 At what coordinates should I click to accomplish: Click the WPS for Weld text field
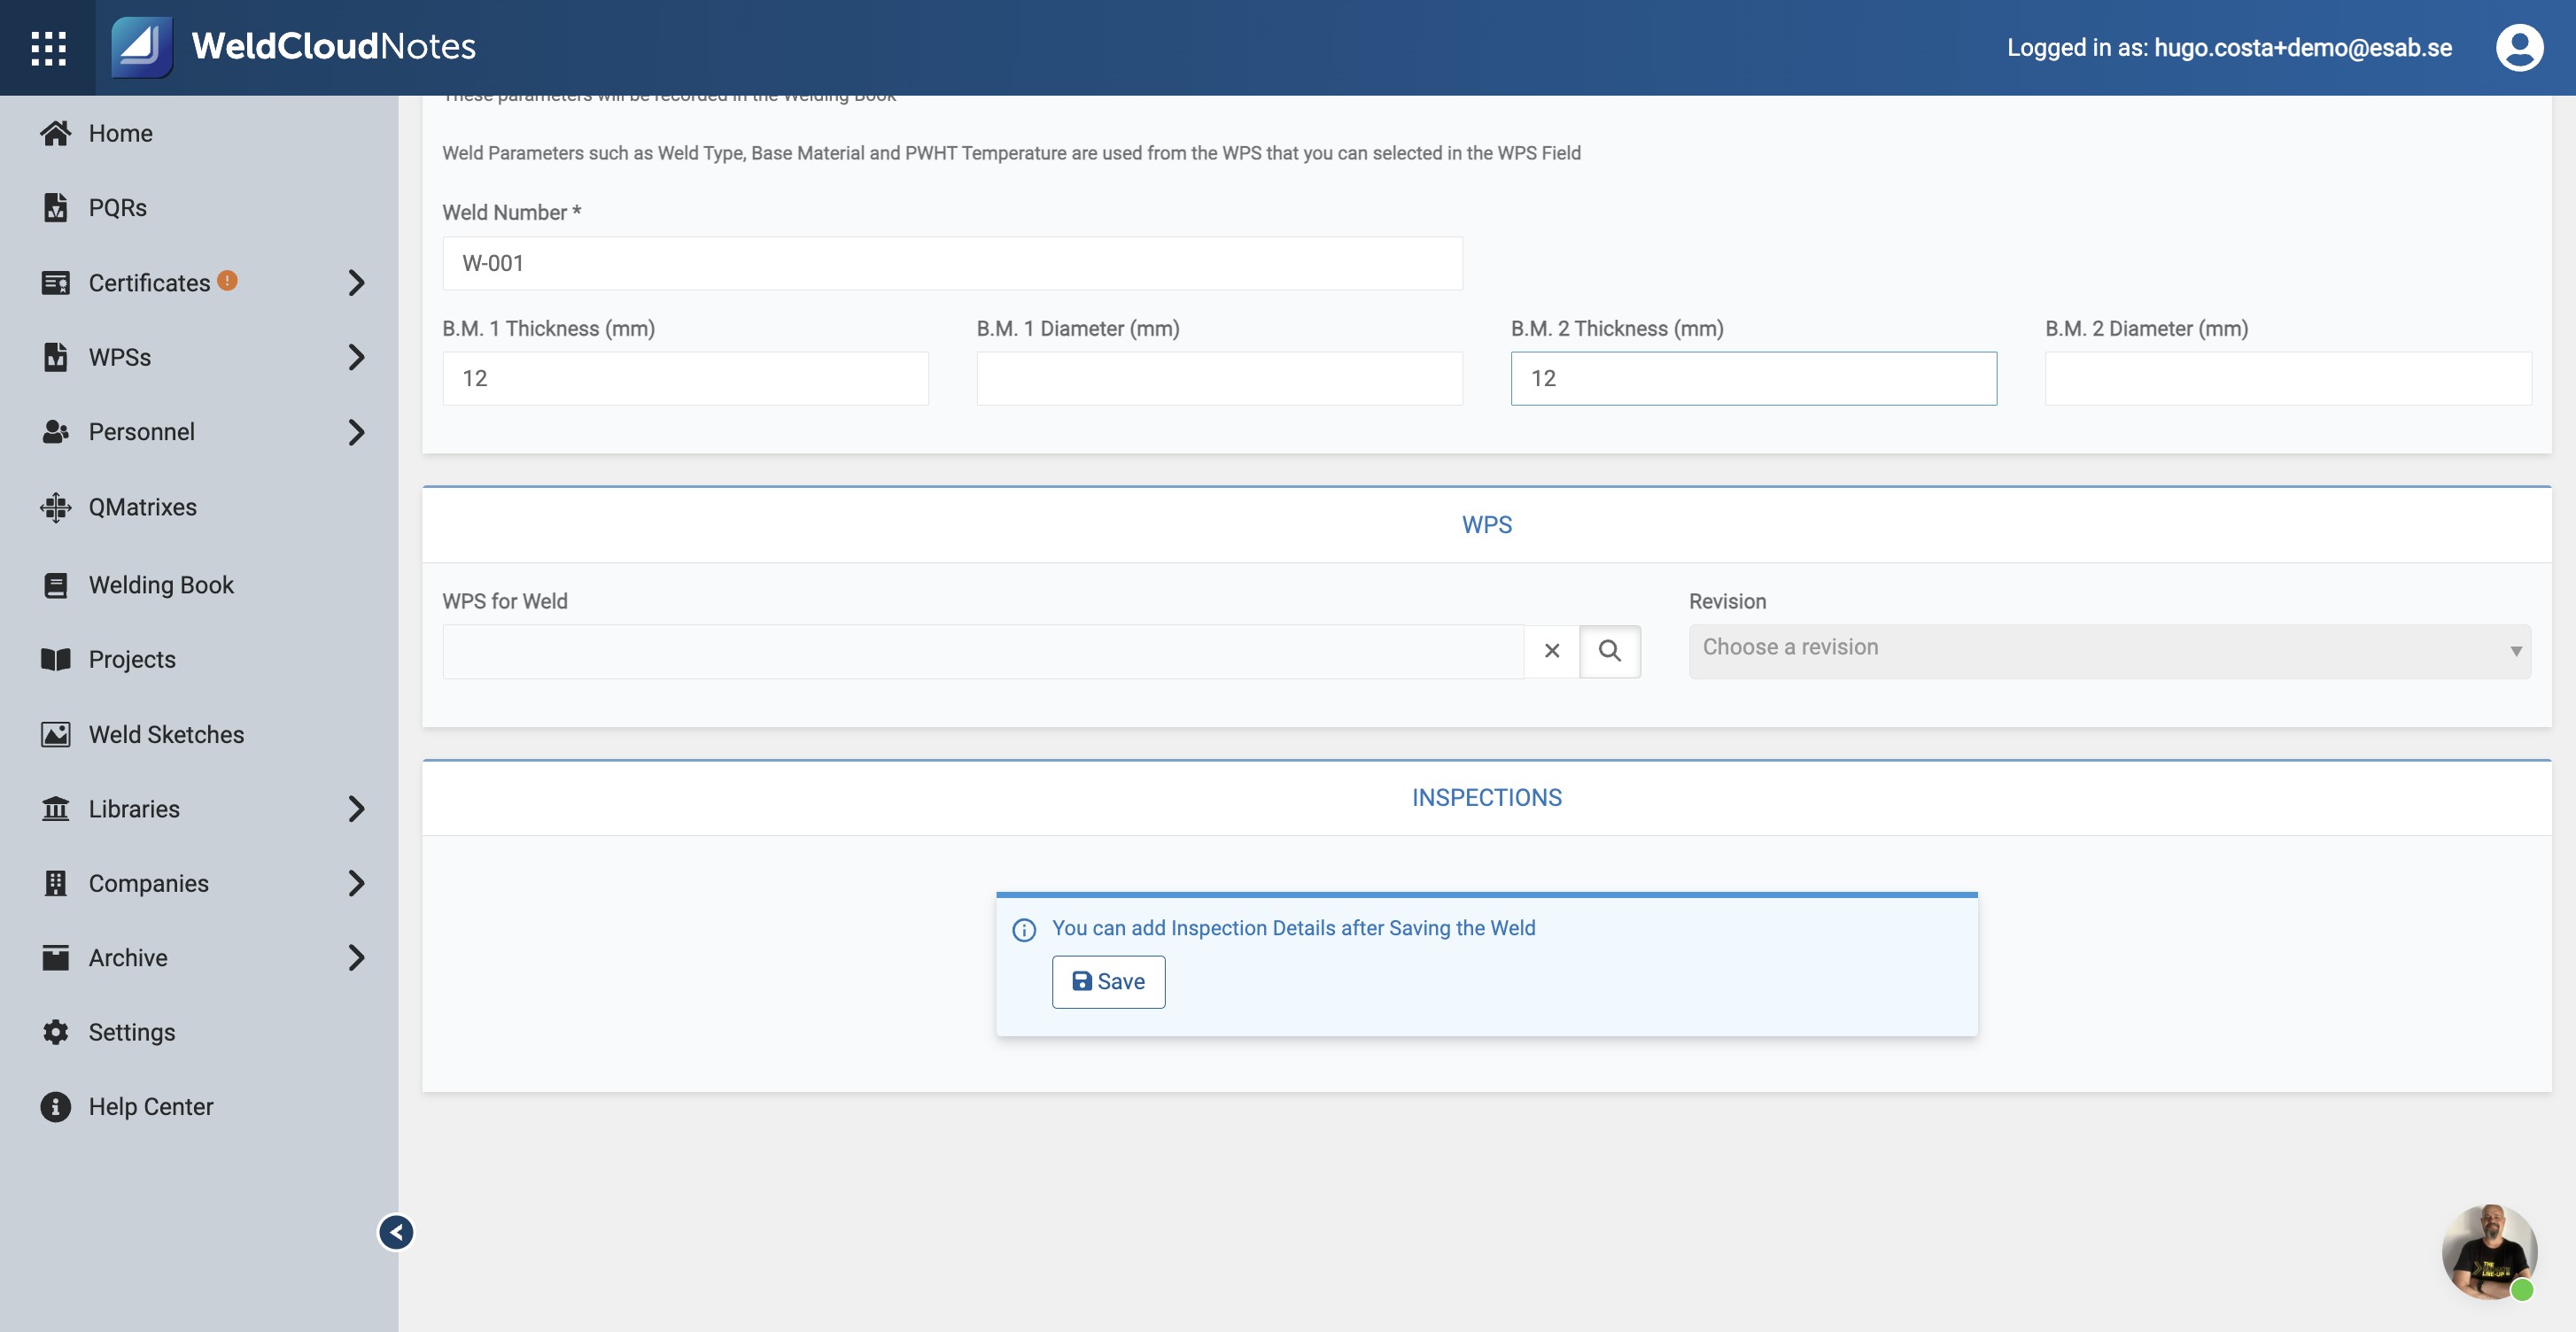point(983,651)
